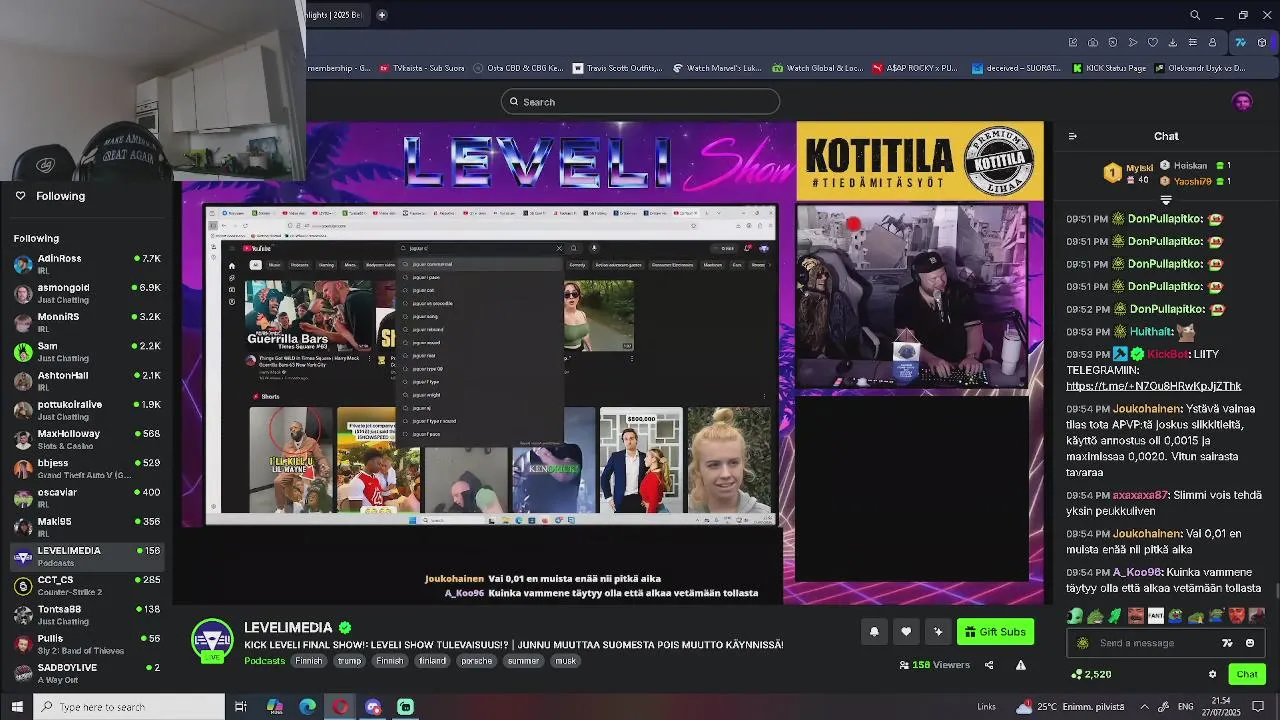The image size is (1280, 720).
Task: Open the TVkaista - Sub Suora bookmark
Action: [421, 68]
